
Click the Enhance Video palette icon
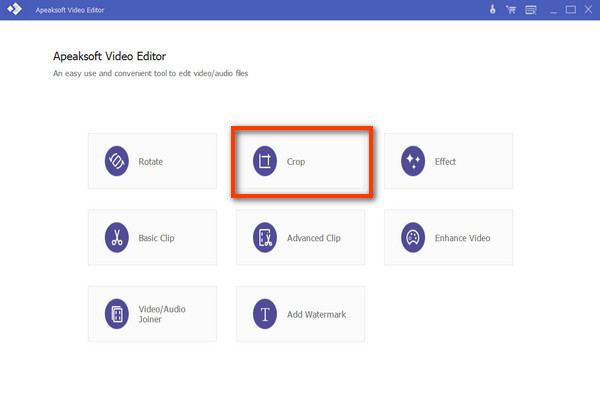point(413,238)
